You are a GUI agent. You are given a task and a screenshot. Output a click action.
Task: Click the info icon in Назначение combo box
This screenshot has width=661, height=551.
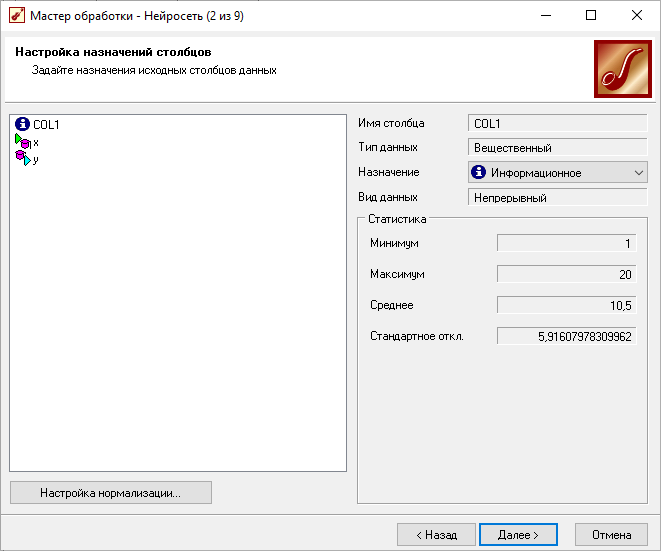coord(478,172)
